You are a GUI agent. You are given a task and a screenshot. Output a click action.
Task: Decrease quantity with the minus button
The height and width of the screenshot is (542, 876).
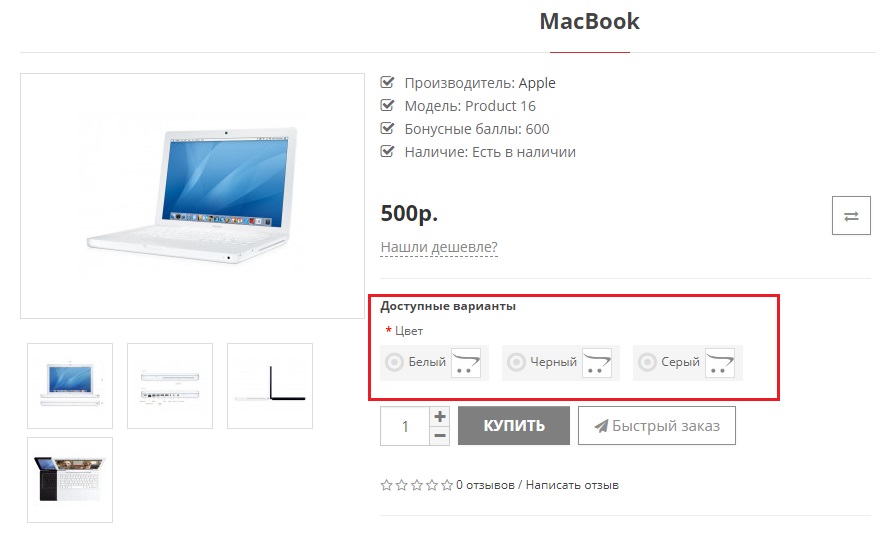pos(440,436)
